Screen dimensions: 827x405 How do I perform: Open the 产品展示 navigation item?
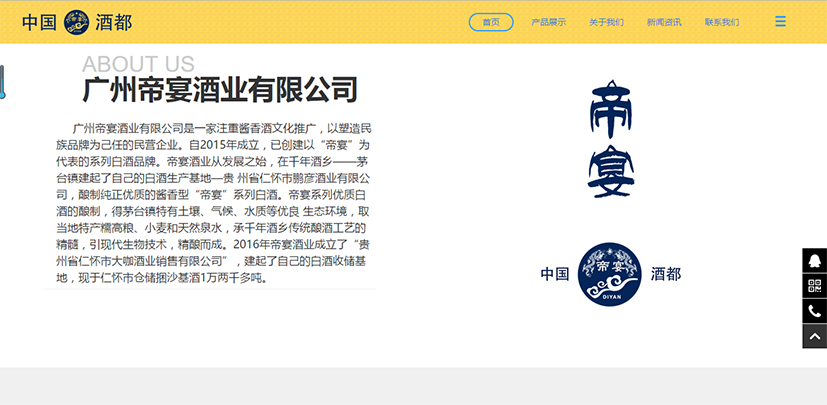pos(549,22)
